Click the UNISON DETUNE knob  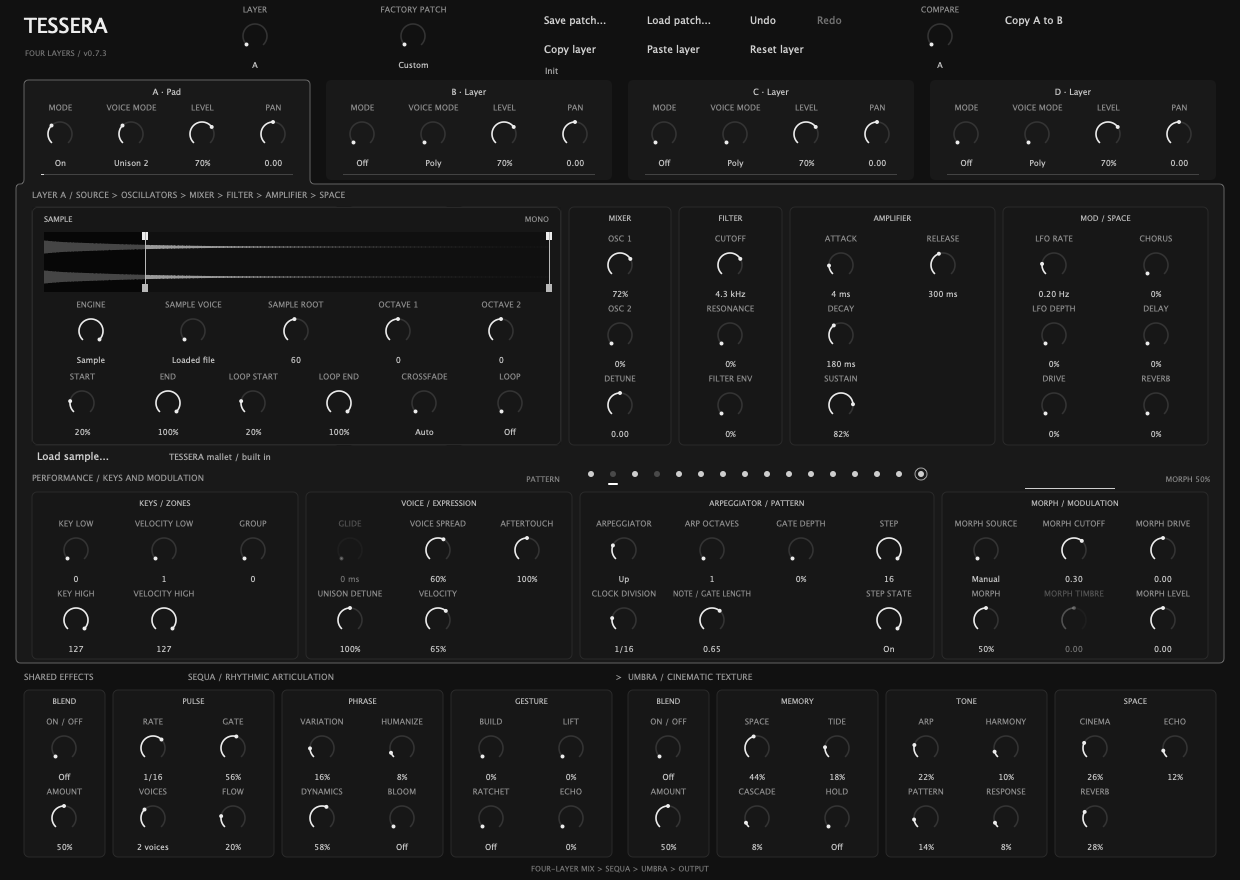click(350, 620)
